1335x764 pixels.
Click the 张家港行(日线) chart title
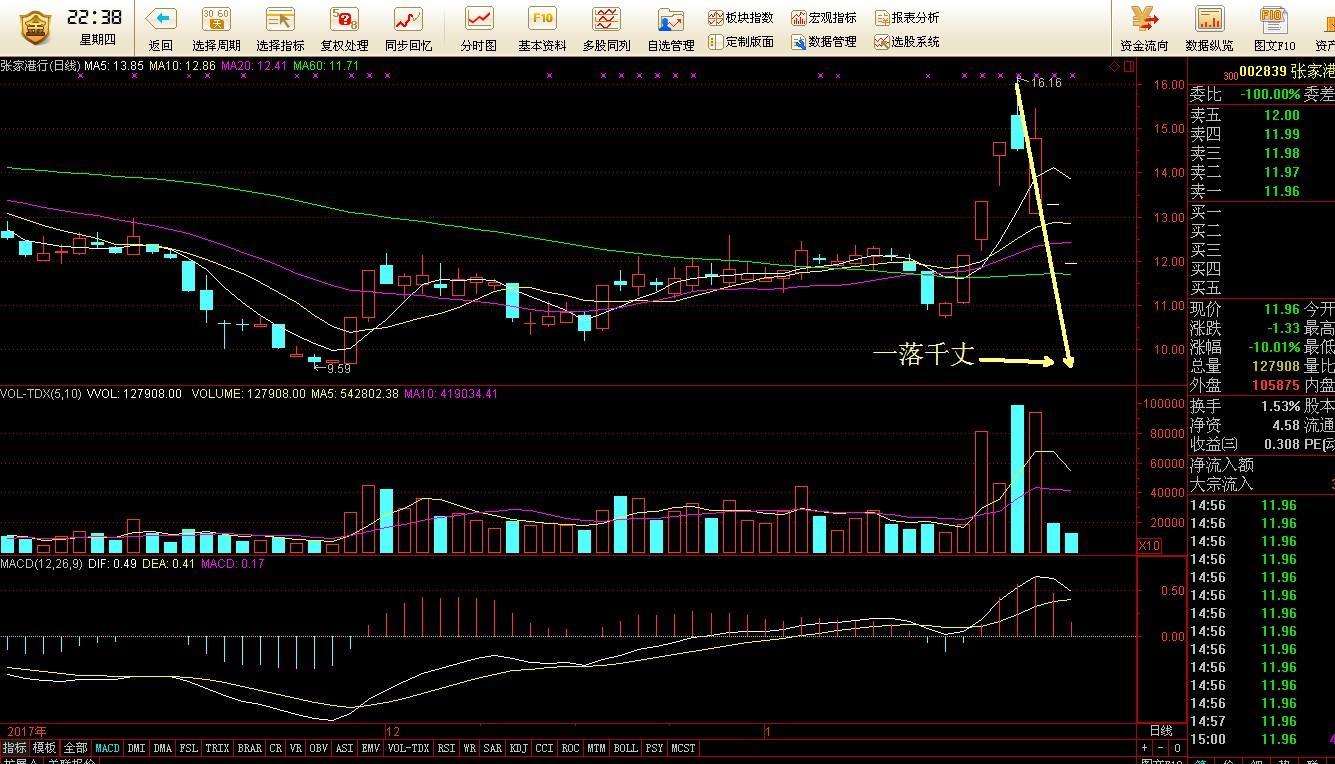40,66
